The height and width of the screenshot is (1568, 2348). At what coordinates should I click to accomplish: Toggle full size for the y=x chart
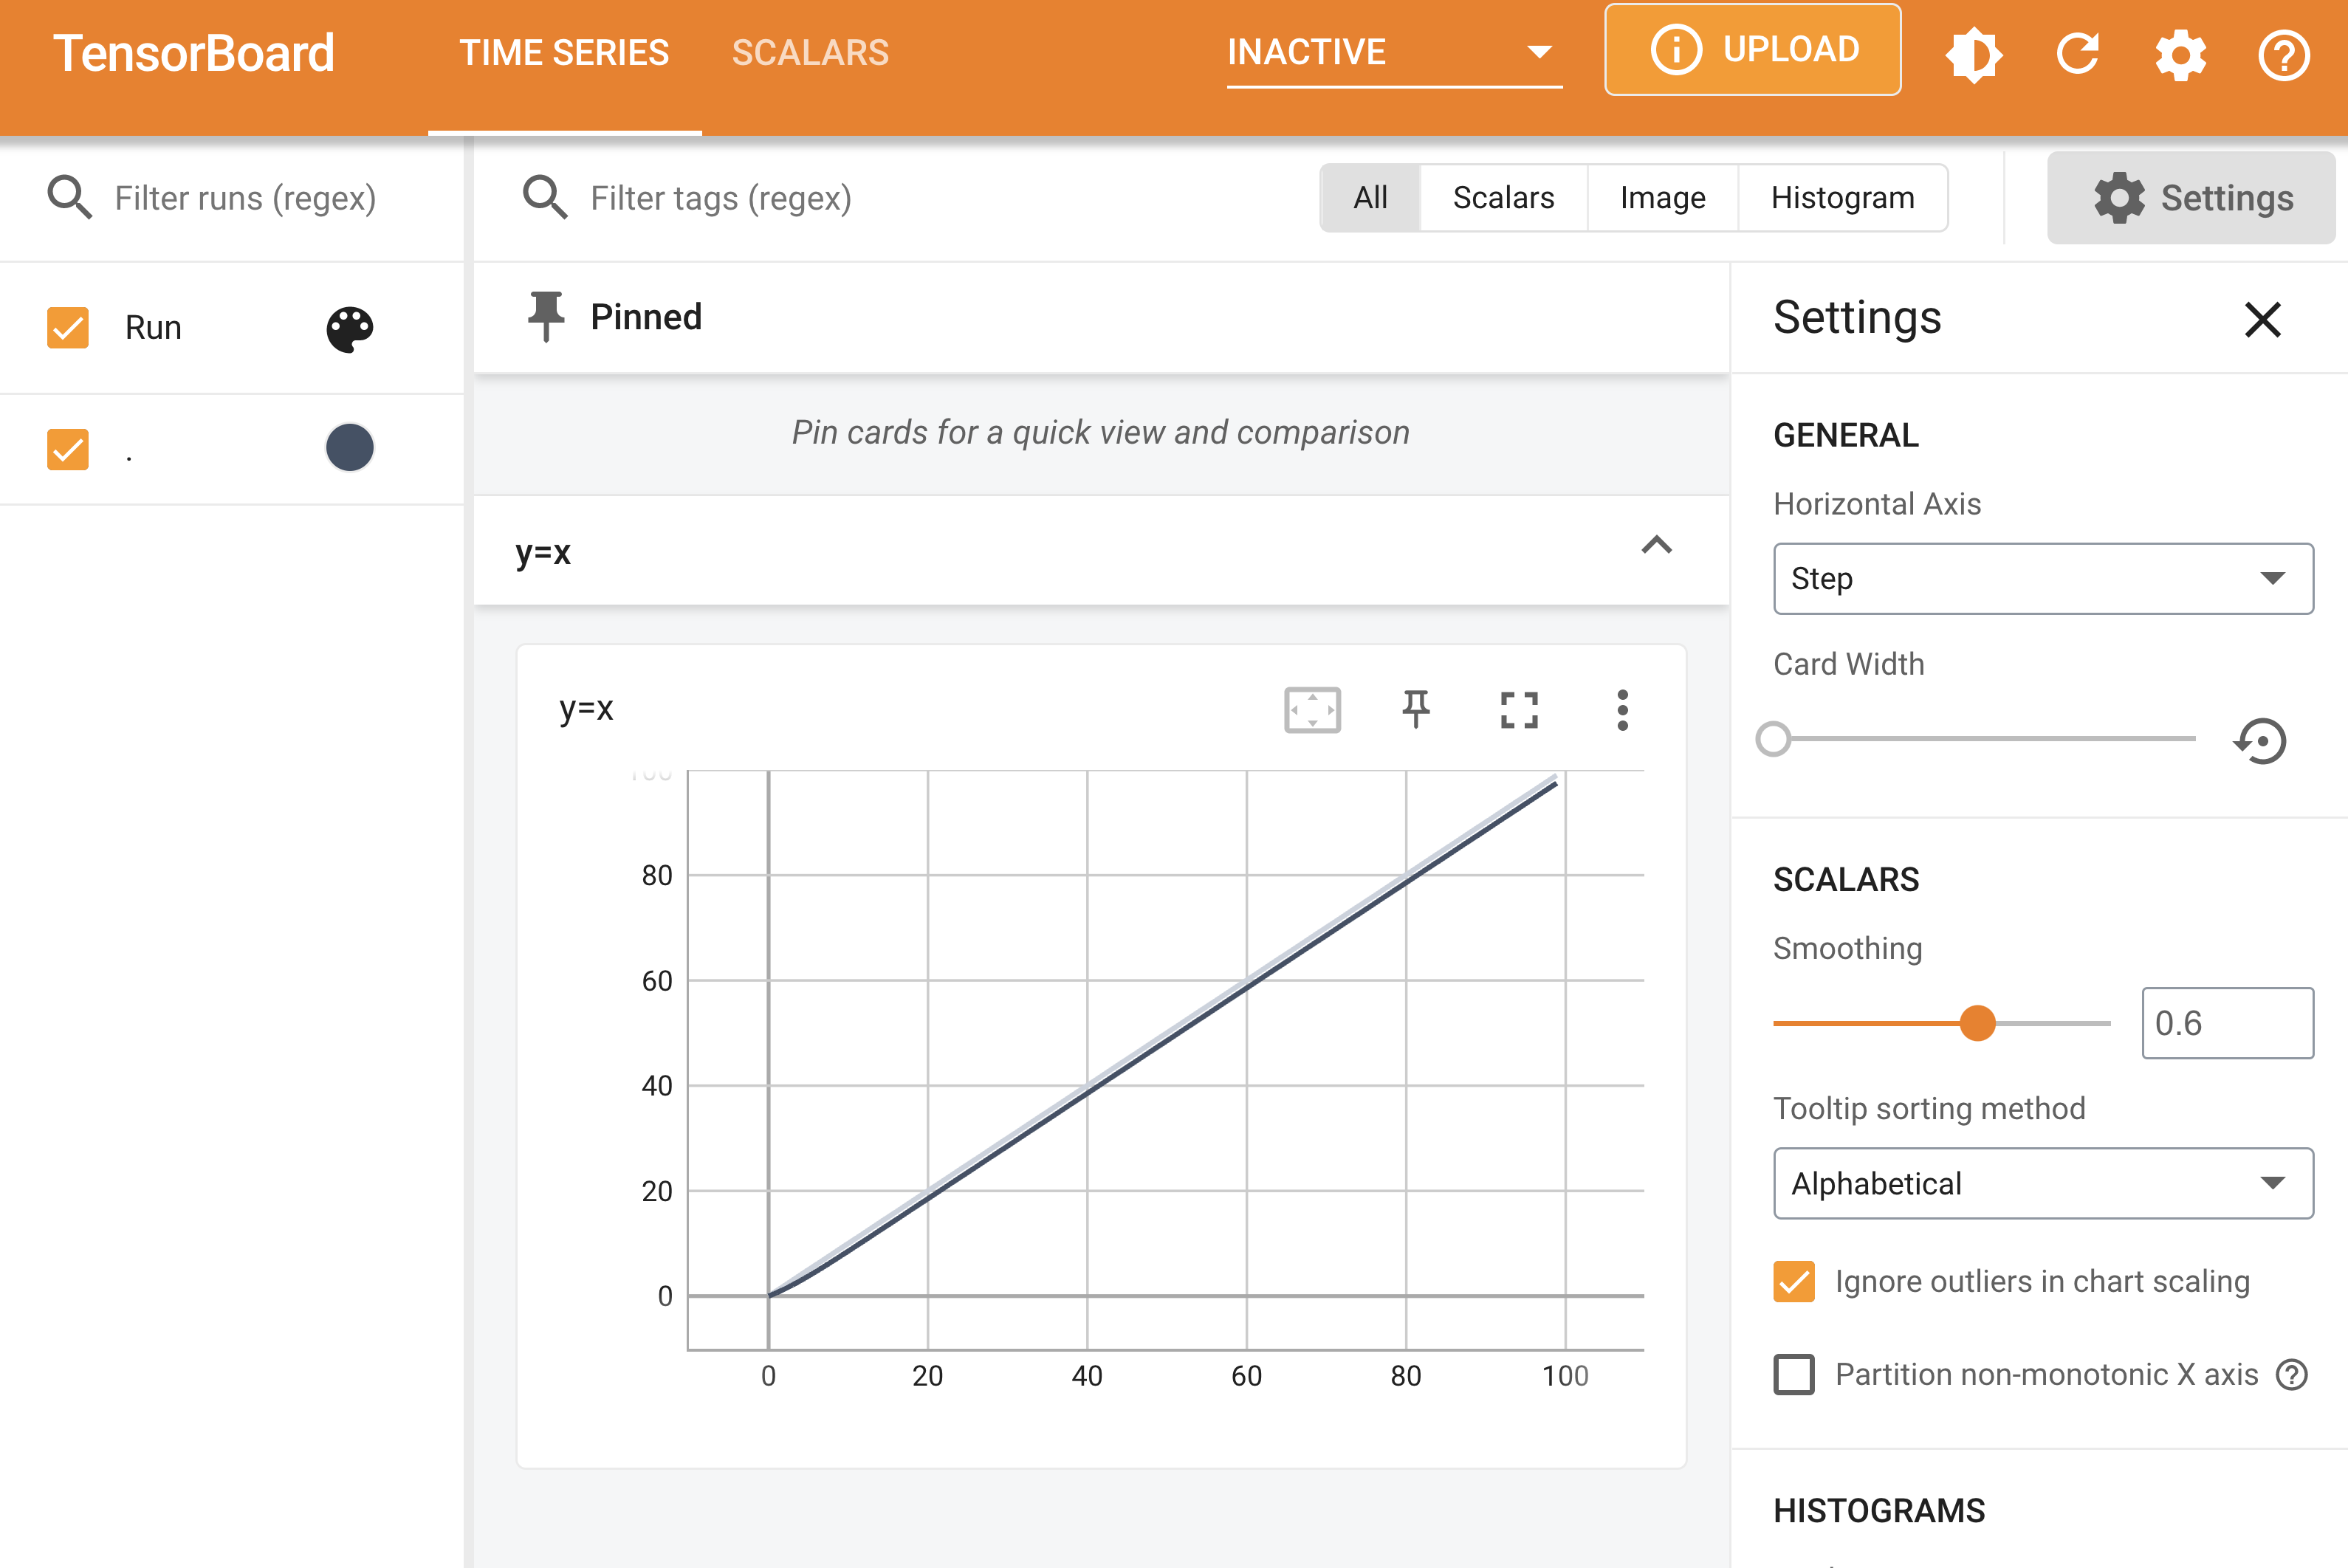1518,710
